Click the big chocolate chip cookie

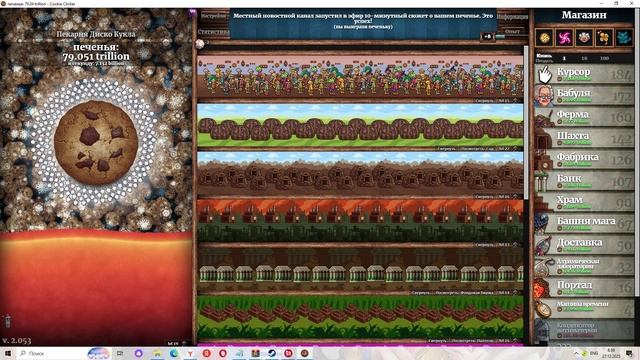click(x=96, y=142)
